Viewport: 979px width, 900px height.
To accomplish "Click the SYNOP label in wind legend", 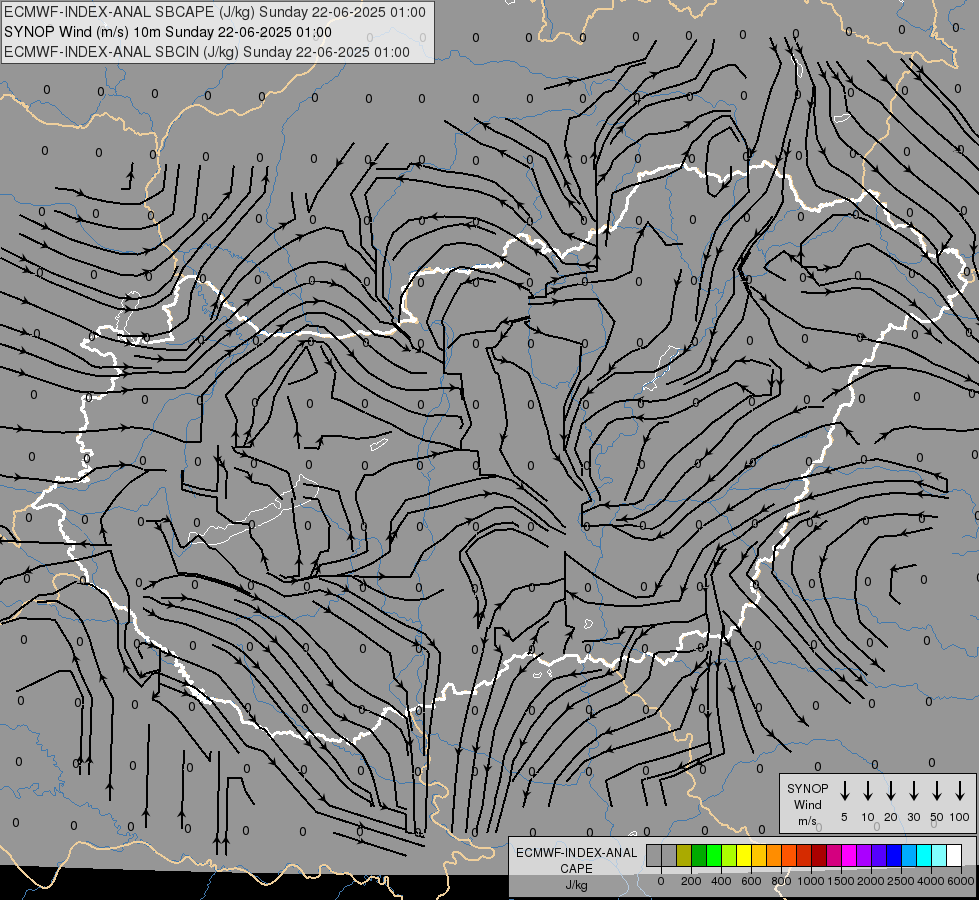I will pos(807,788).
